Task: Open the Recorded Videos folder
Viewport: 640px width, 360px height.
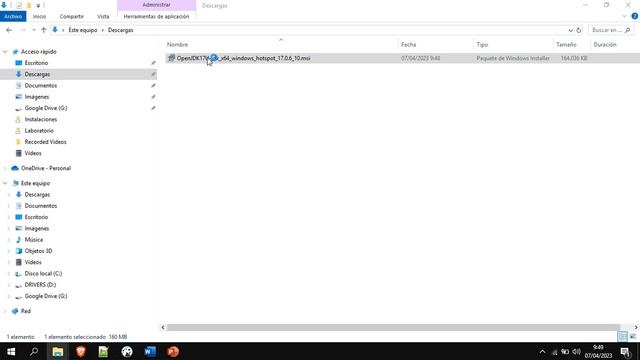Action: tap(45, 142)
